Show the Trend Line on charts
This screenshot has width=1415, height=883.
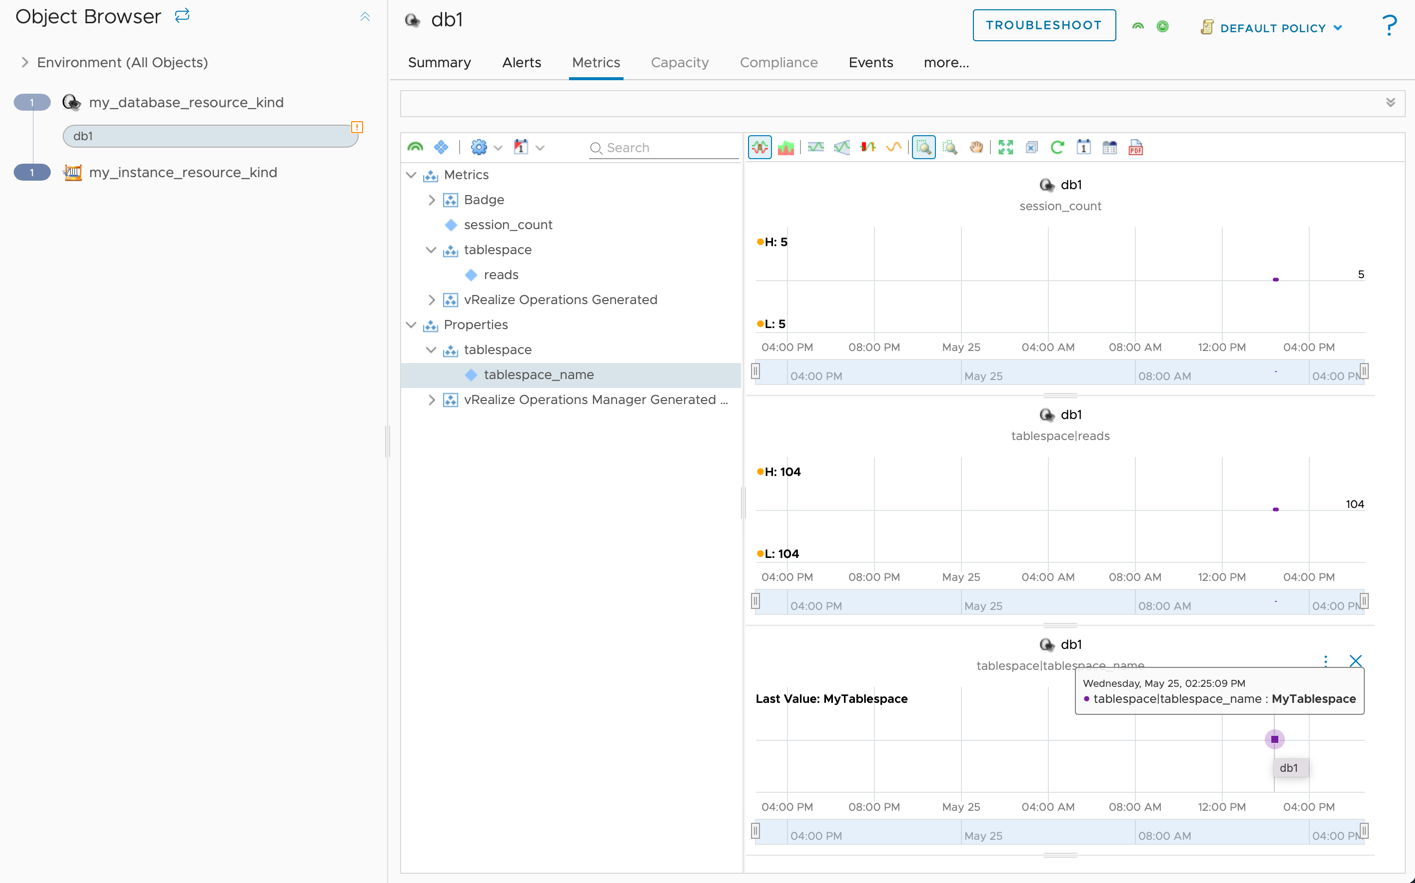[x=893, y=147]
